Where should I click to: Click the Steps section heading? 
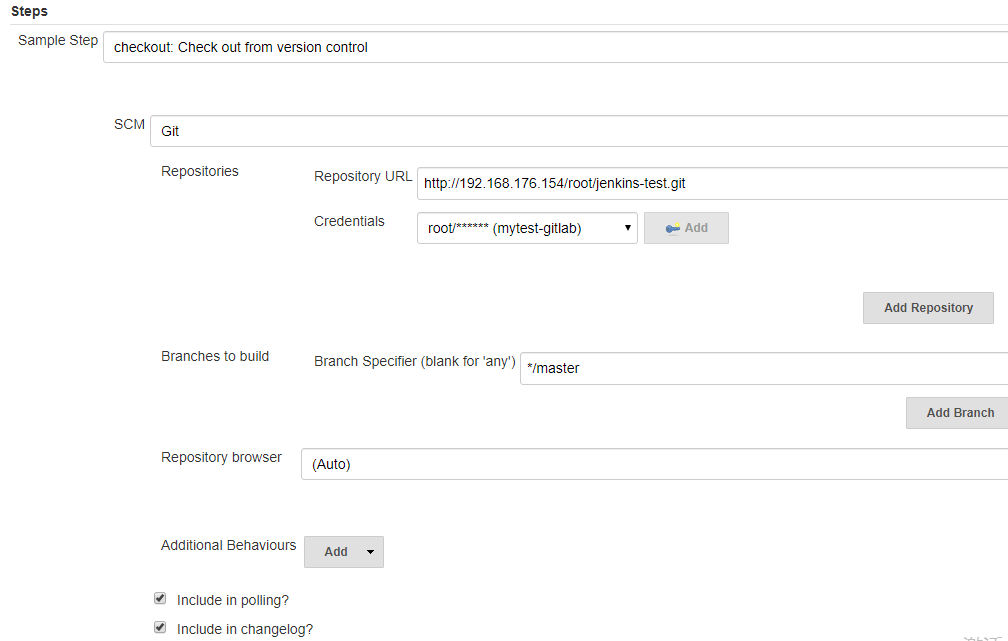click(x=29, y=11)
